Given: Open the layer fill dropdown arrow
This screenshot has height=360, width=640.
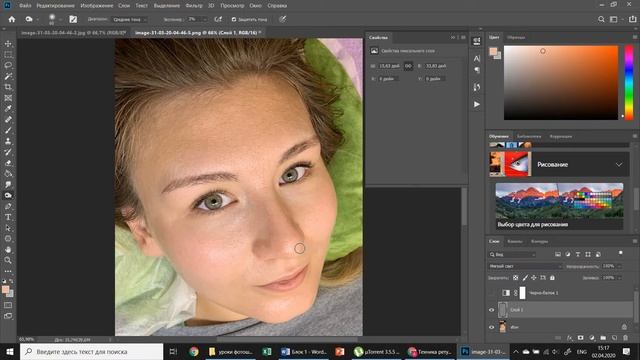Looking at the screenshot, I should pos(620,278).
